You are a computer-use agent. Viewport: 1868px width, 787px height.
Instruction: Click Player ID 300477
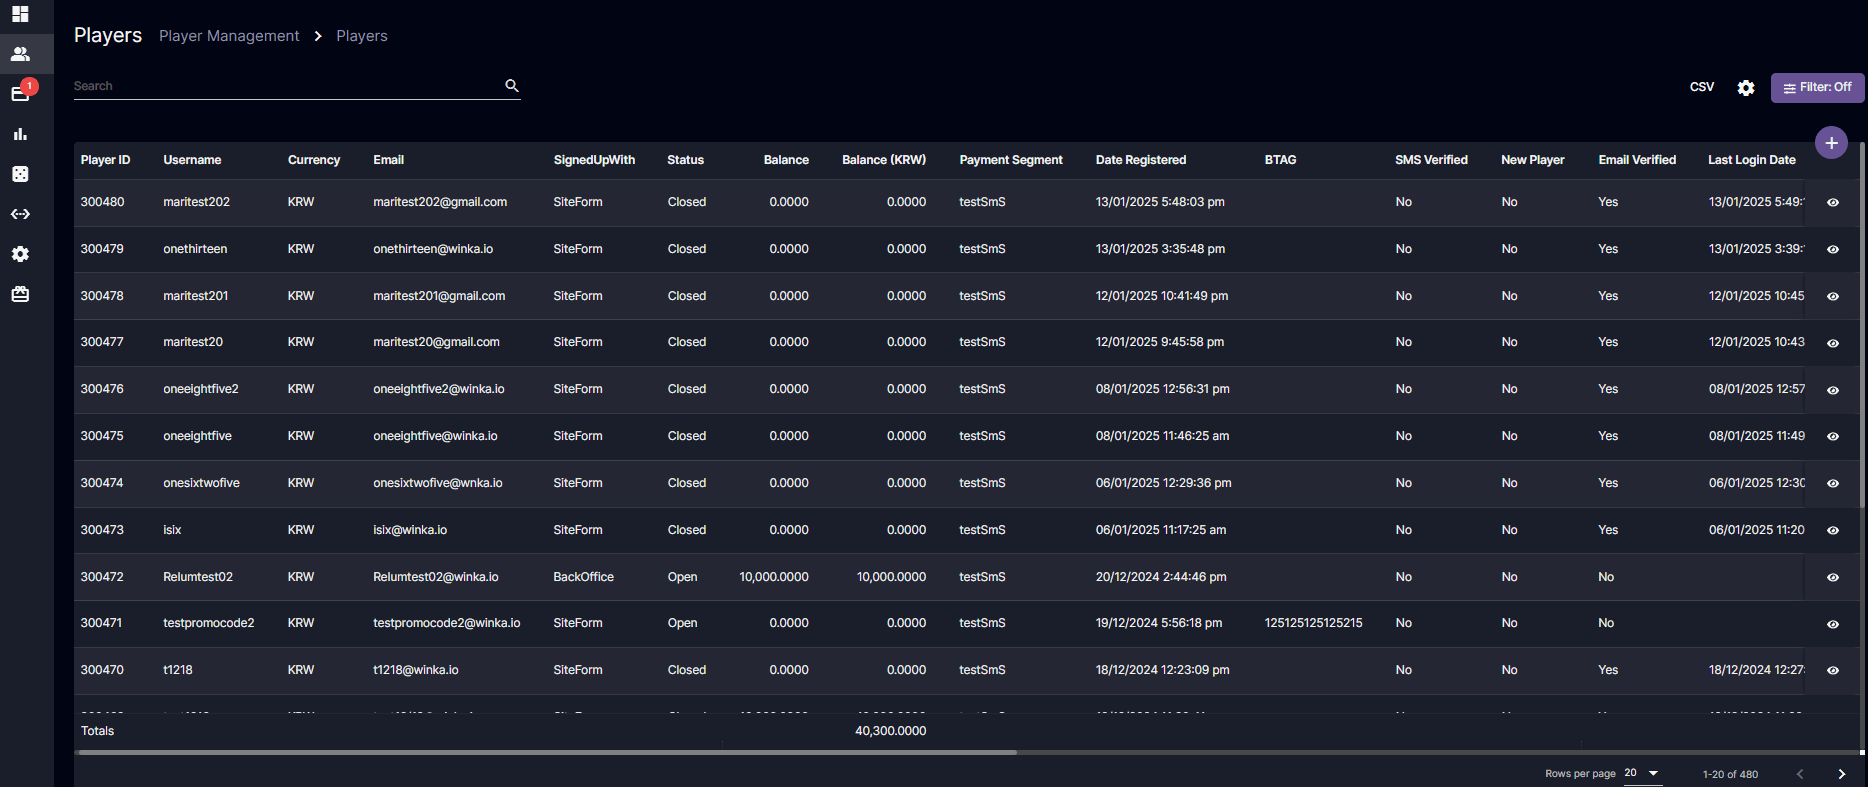coord(102,342)
